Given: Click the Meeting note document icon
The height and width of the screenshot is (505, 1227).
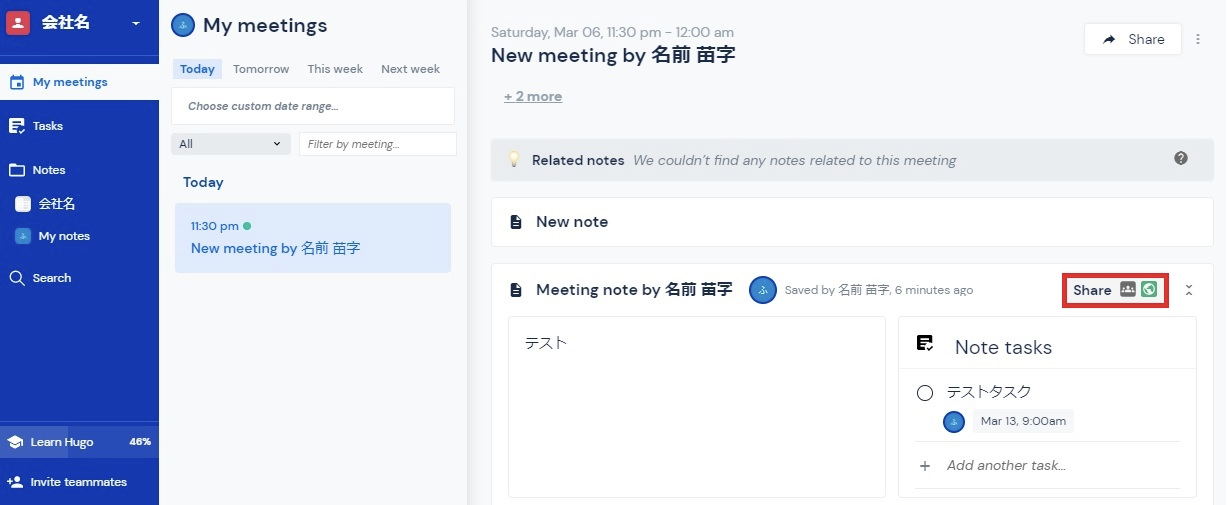Looking at the screenshot, I should (x=516, y=290).
